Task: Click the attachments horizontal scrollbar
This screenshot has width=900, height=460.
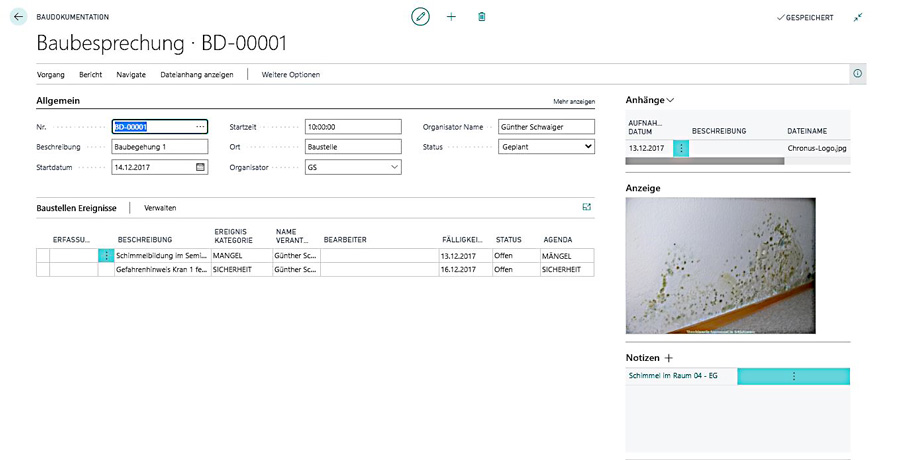Action: pos(704,161)
